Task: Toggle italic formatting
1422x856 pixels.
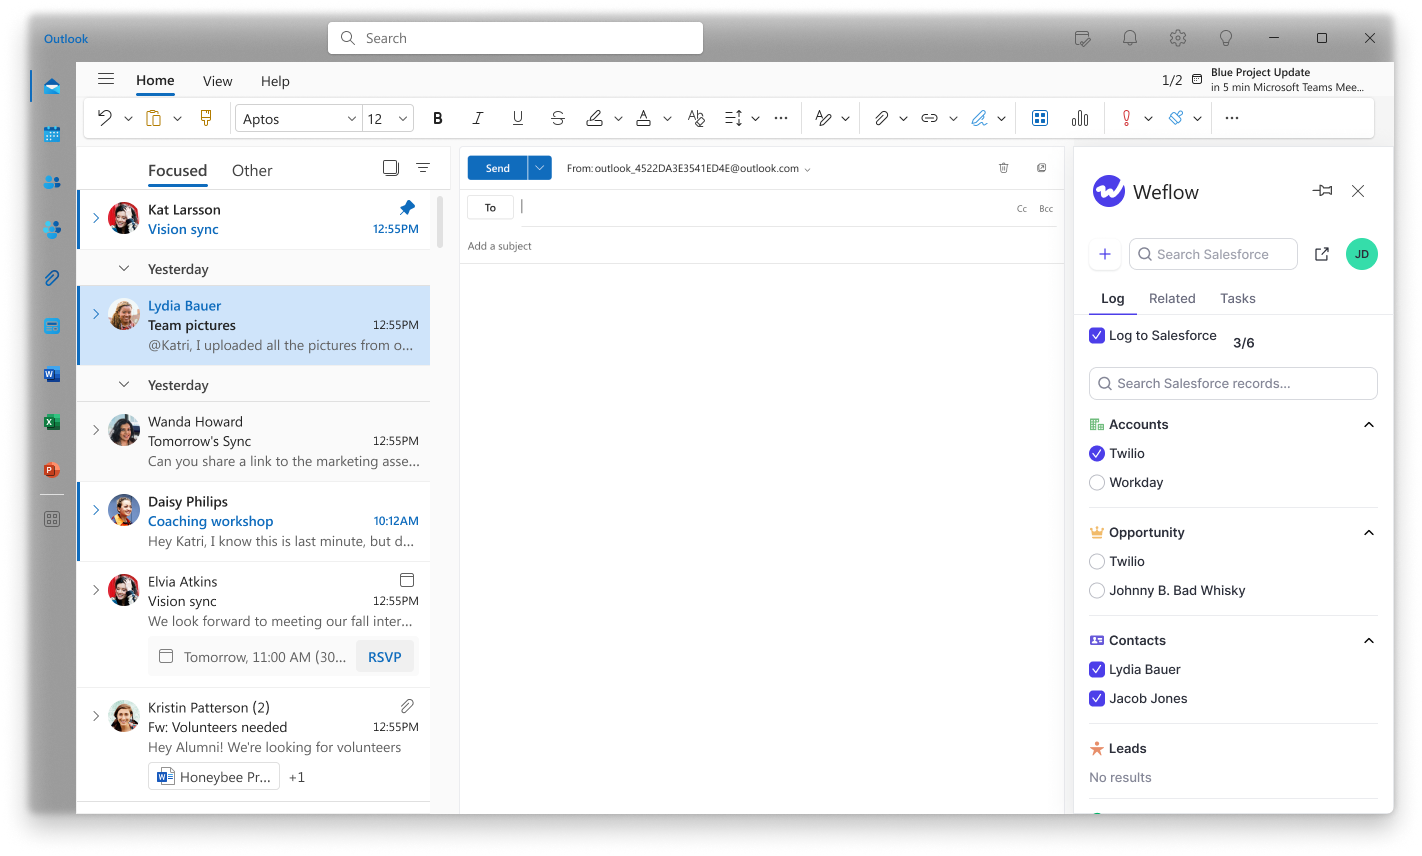Action: 478,118
